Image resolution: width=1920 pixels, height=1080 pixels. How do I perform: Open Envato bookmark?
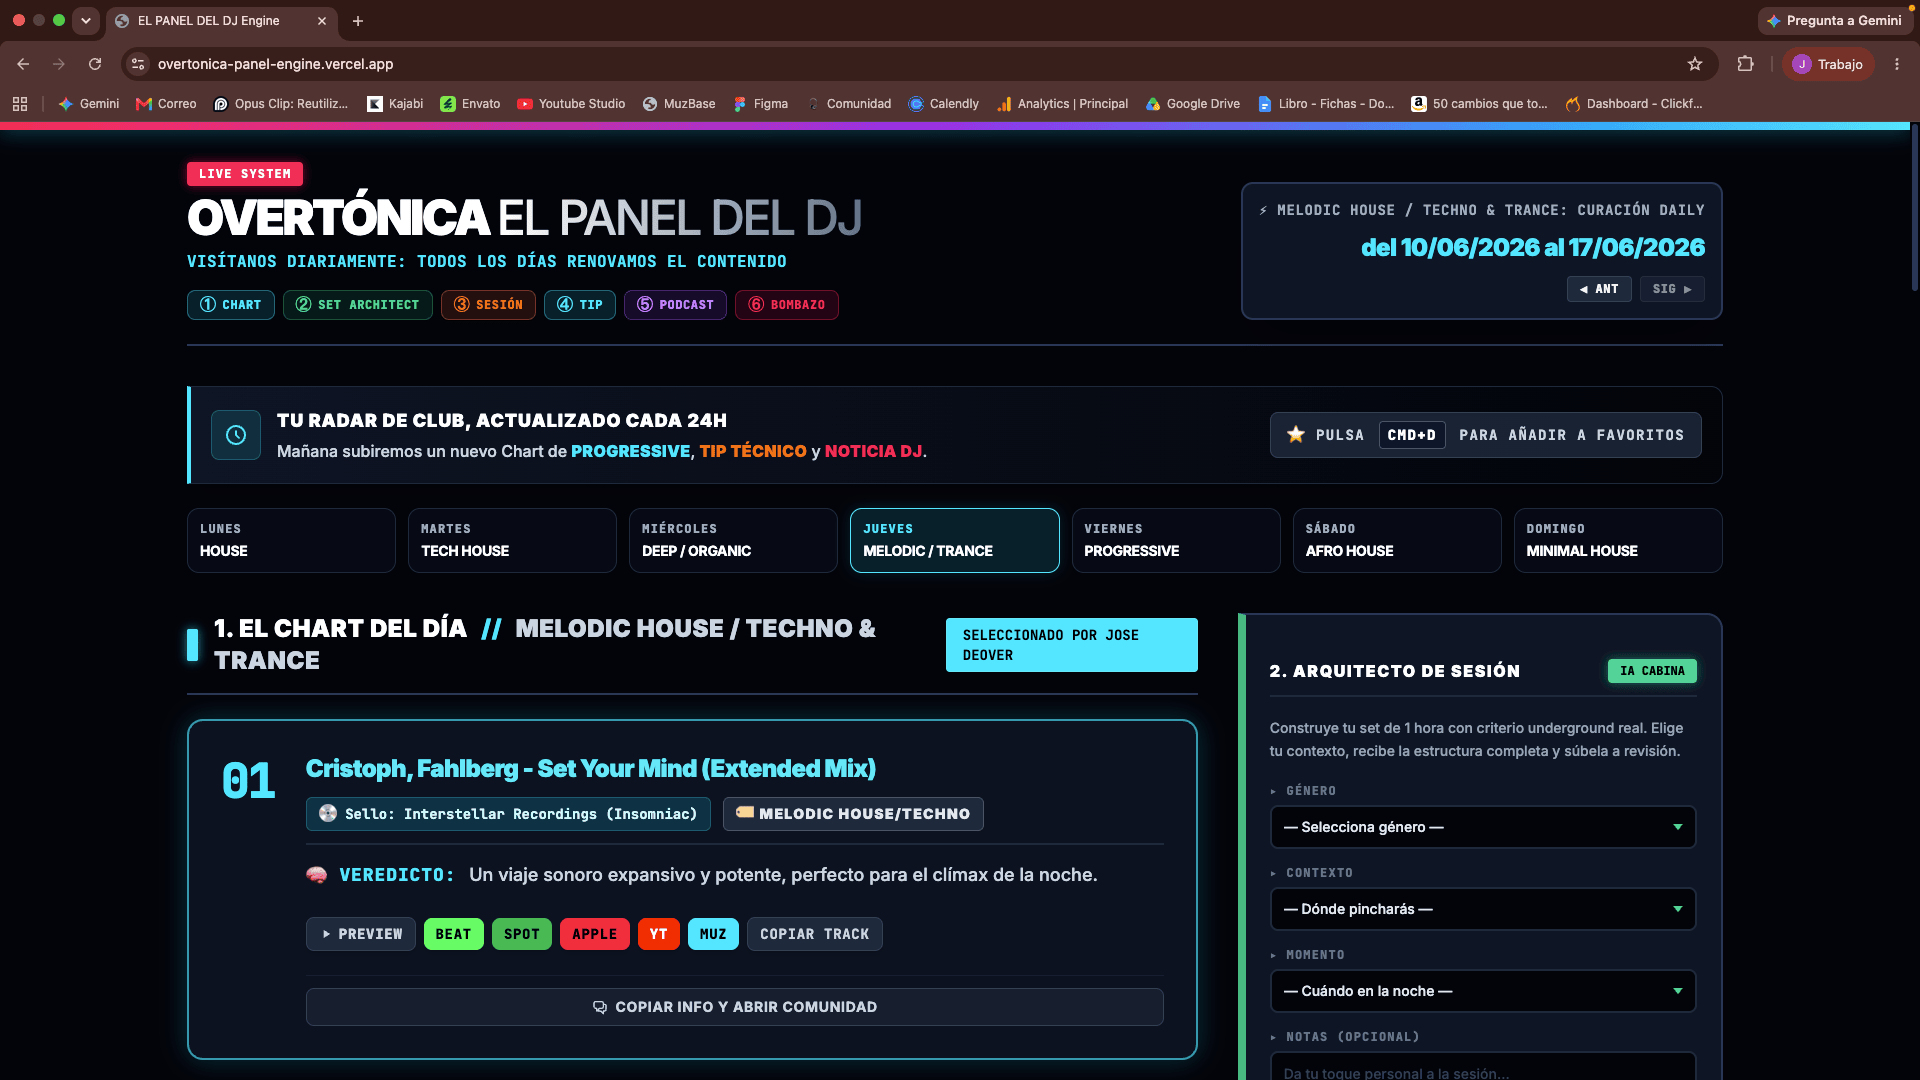point(470,104)
